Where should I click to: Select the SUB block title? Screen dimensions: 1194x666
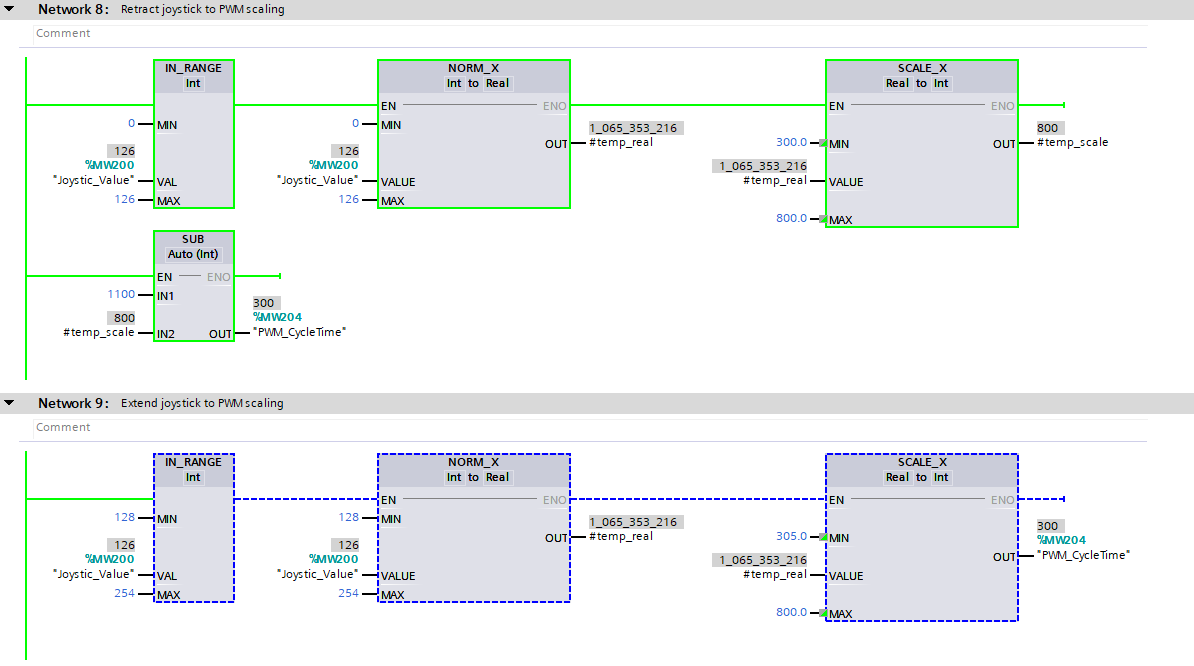(x=193, y=240)
